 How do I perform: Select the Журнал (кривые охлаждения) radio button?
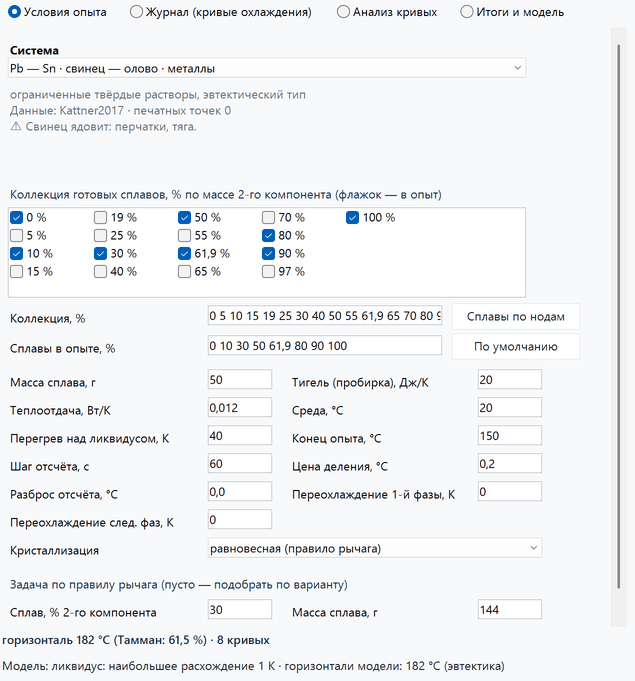click(x=136, y=12)
